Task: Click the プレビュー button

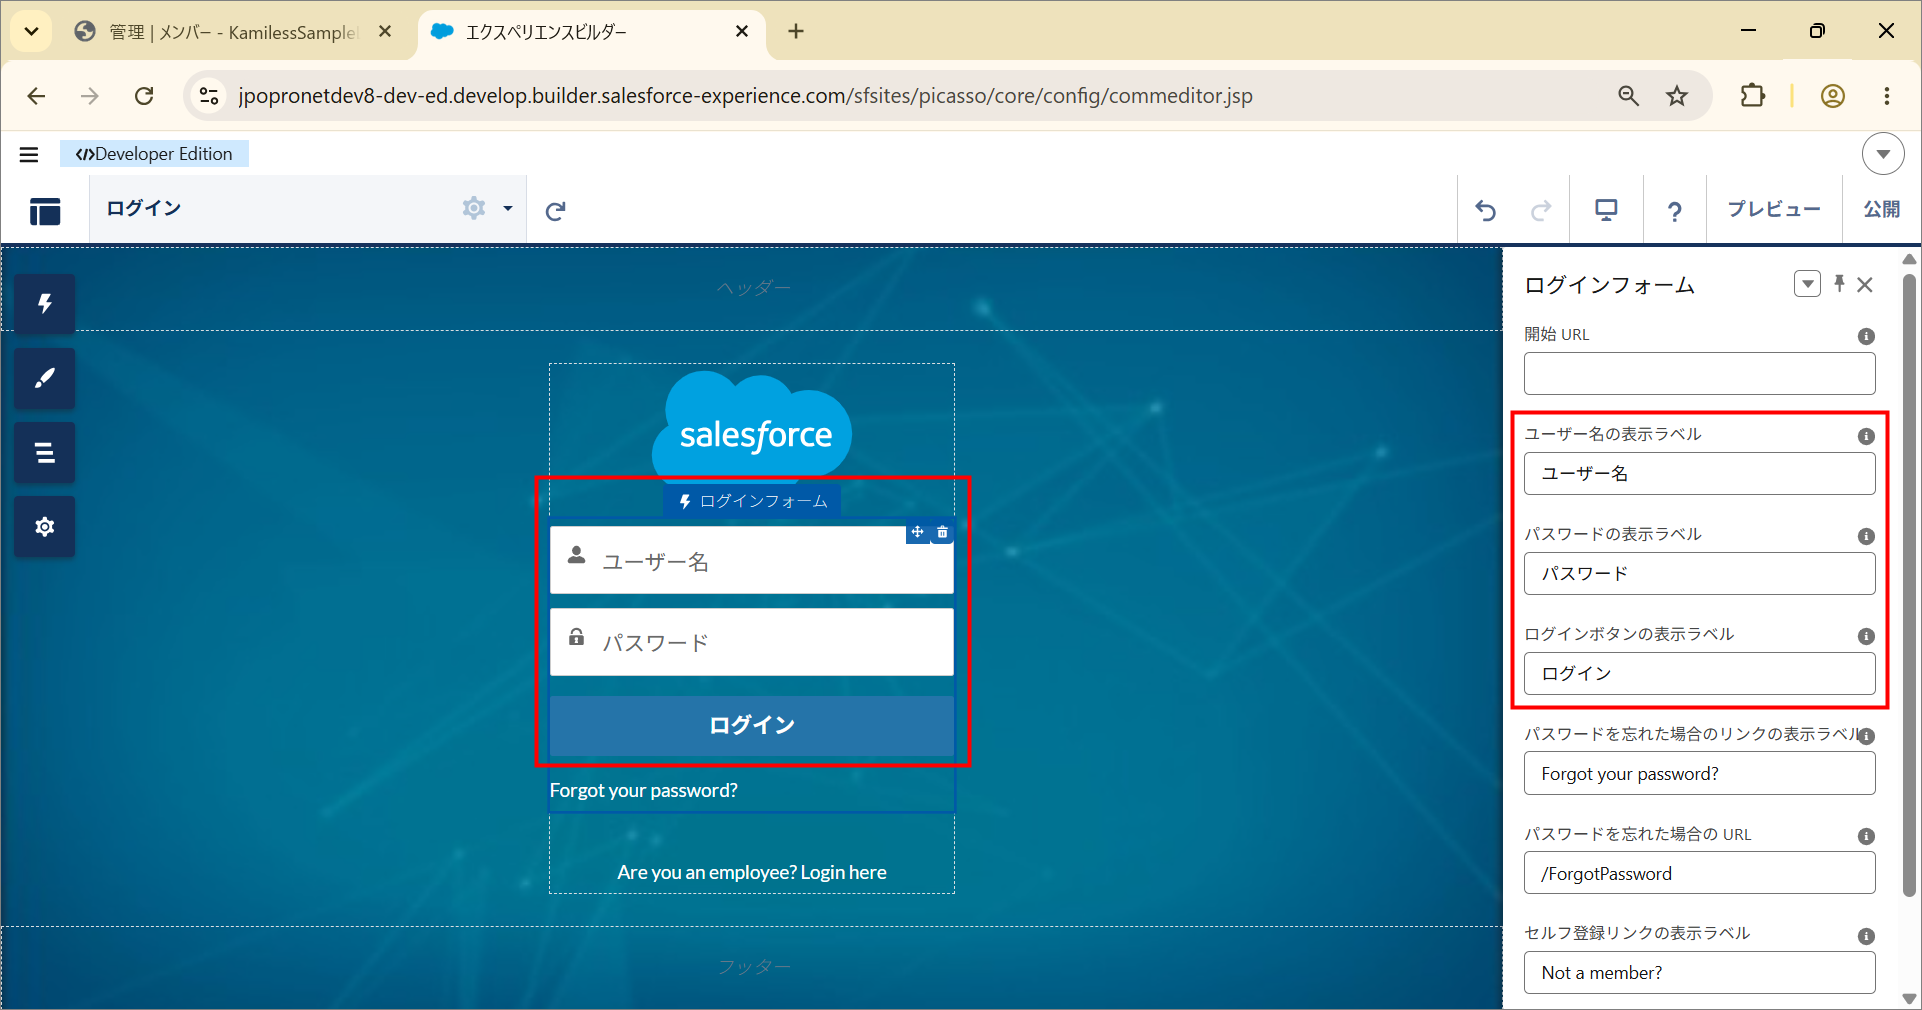Action: (x=1773, y=209)
